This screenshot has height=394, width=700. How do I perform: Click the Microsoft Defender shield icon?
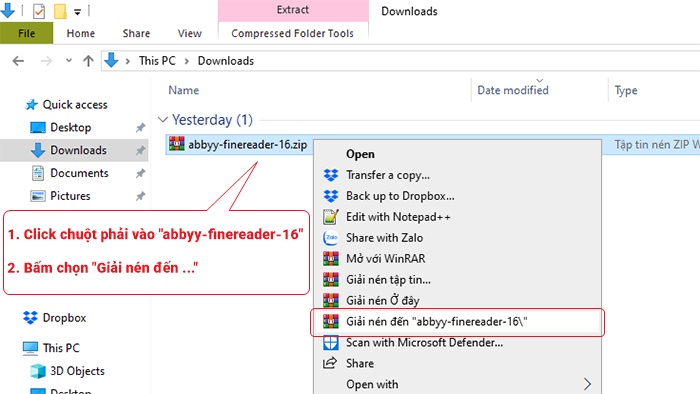click(331, 343)
